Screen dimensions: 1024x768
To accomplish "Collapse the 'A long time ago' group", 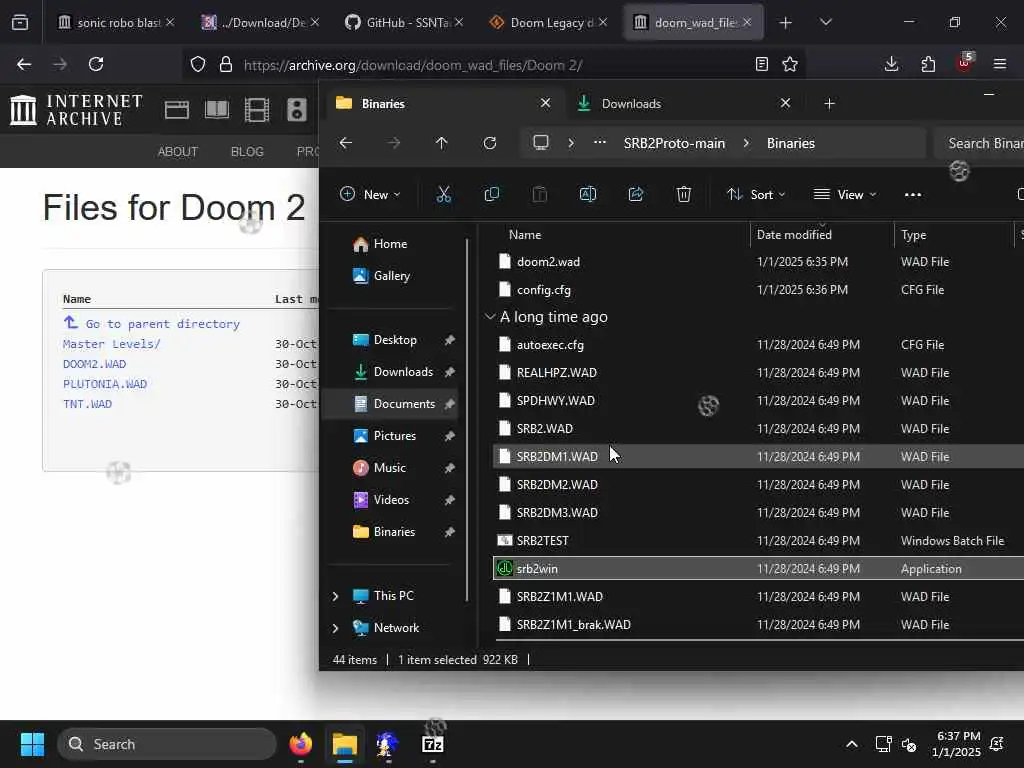I will tap(490, 317).
